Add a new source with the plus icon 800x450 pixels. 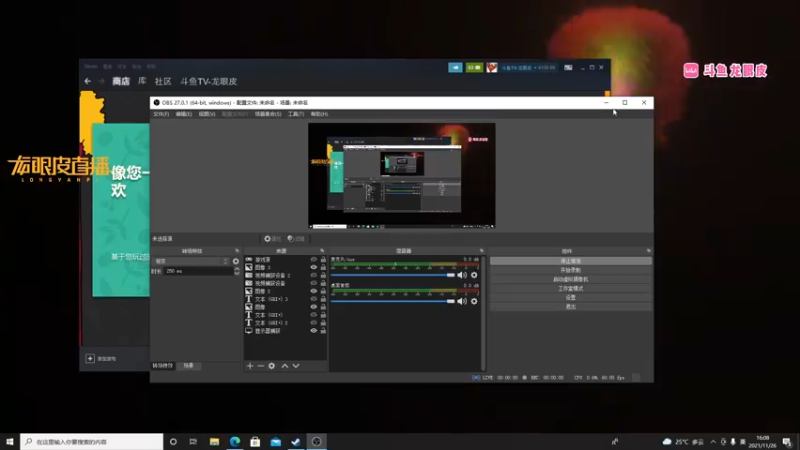[x=250, y=366]
